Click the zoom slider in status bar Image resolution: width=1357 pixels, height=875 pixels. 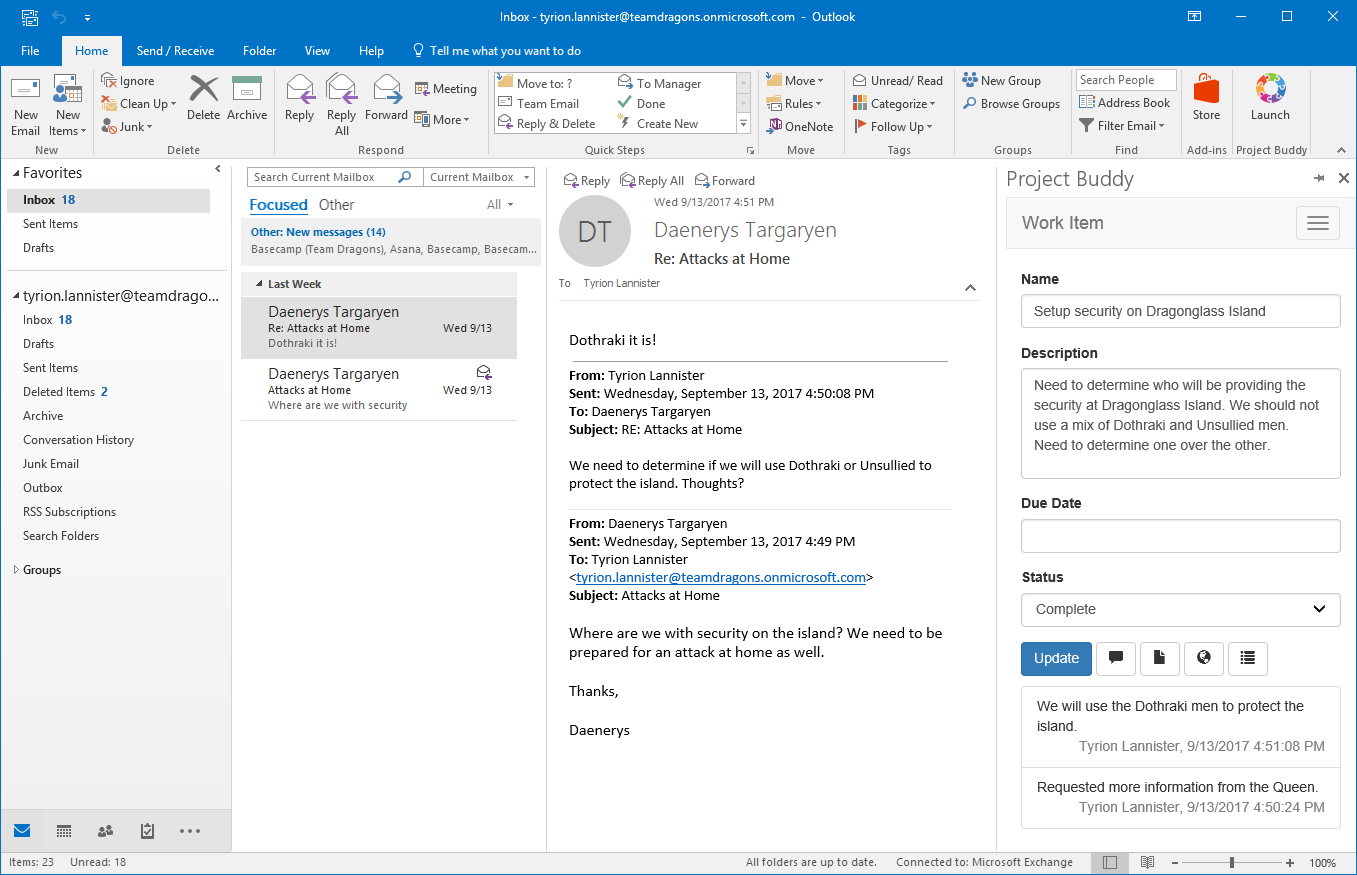(1232, 862)
